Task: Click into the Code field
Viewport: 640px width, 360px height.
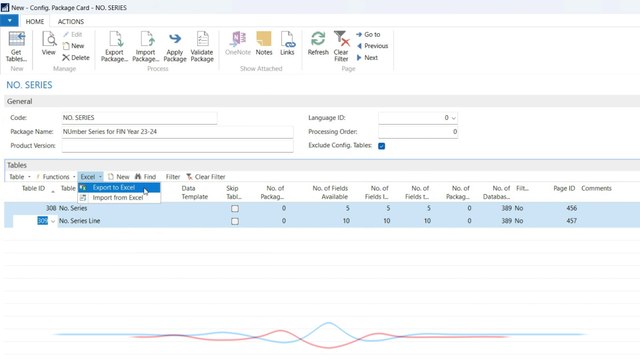Action: pyautogui.click(x=139, y=118)
